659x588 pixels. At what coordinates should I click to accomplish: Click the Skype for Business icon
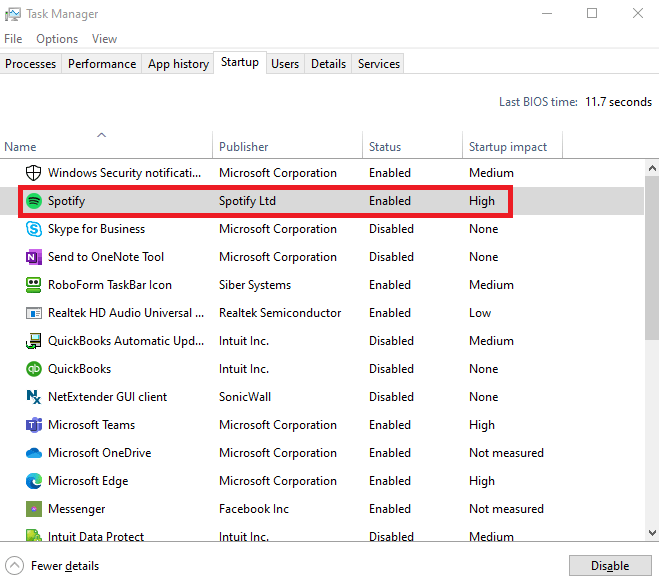pyautogui.click(x=34, y=229)
